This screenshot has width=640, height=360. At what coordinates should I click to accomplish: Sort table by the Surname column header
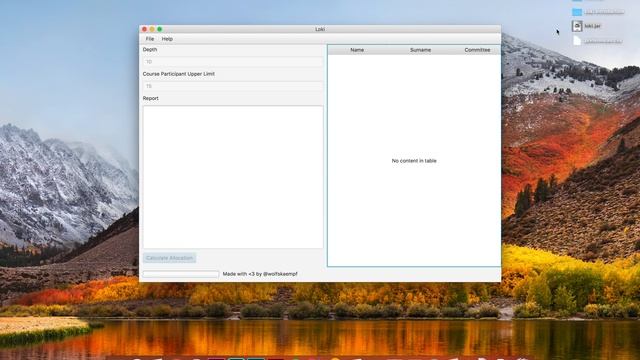click(x=420, y=50)
